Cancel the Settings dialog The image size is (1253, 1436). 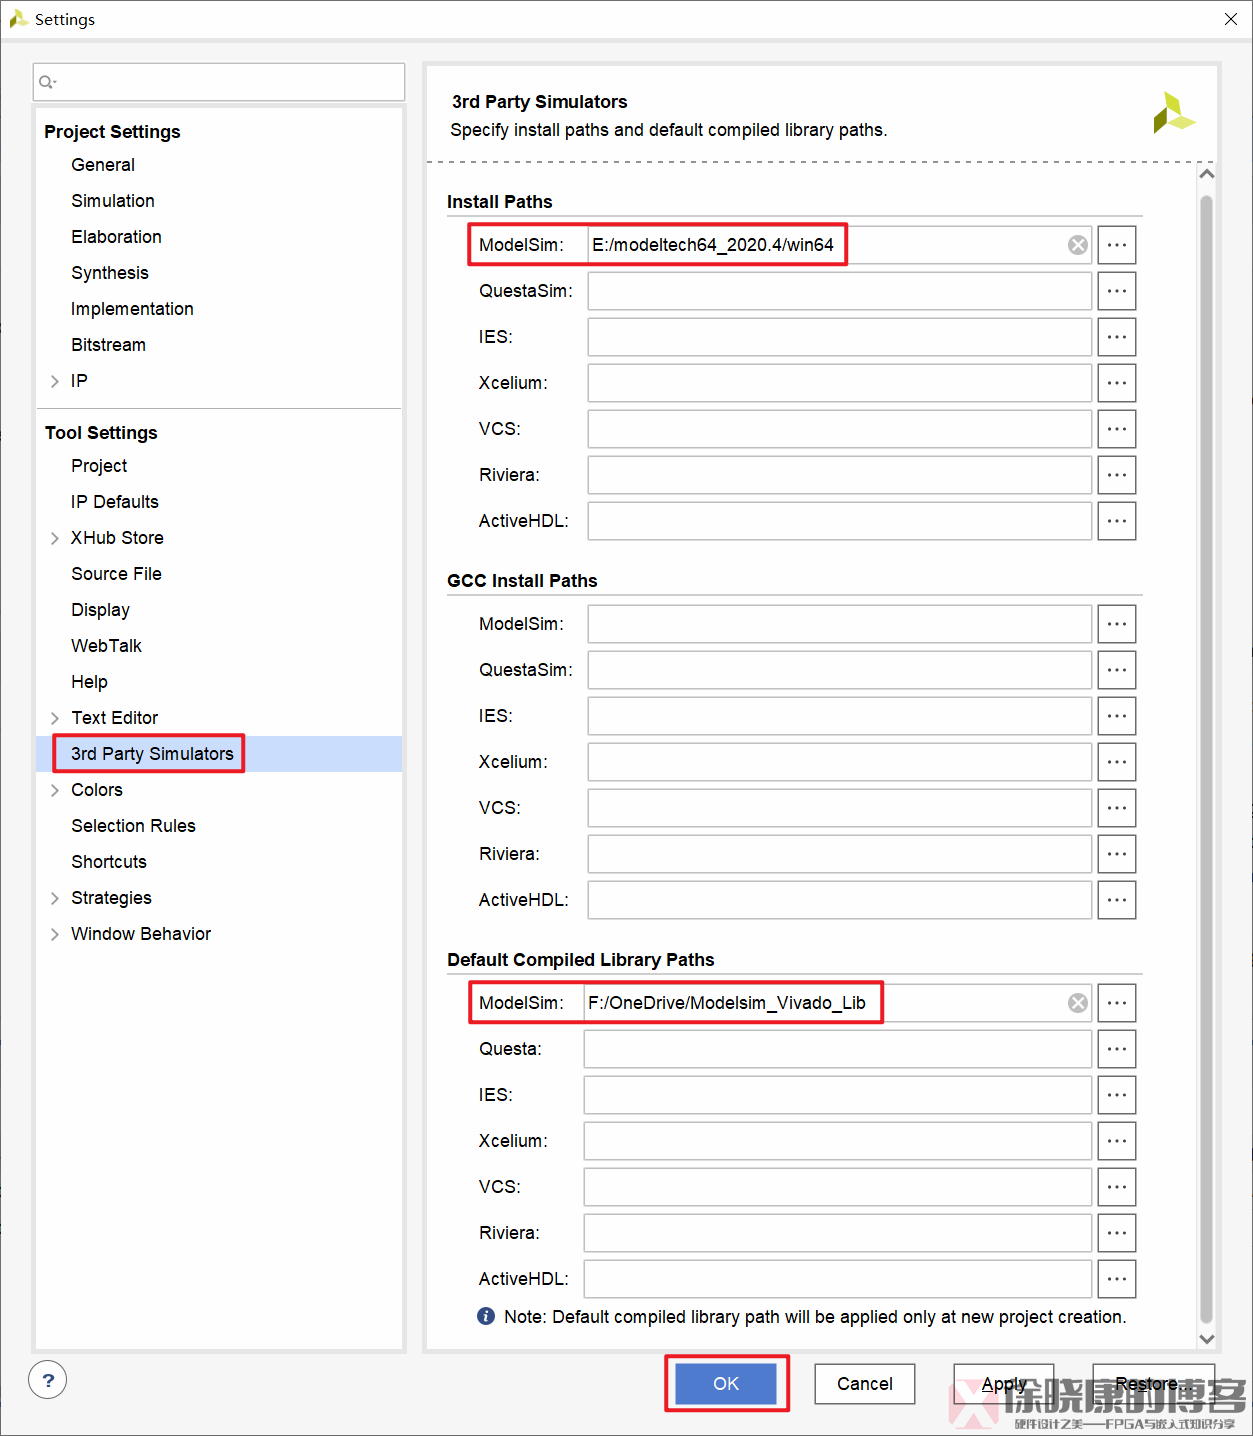pos(865,1384)
